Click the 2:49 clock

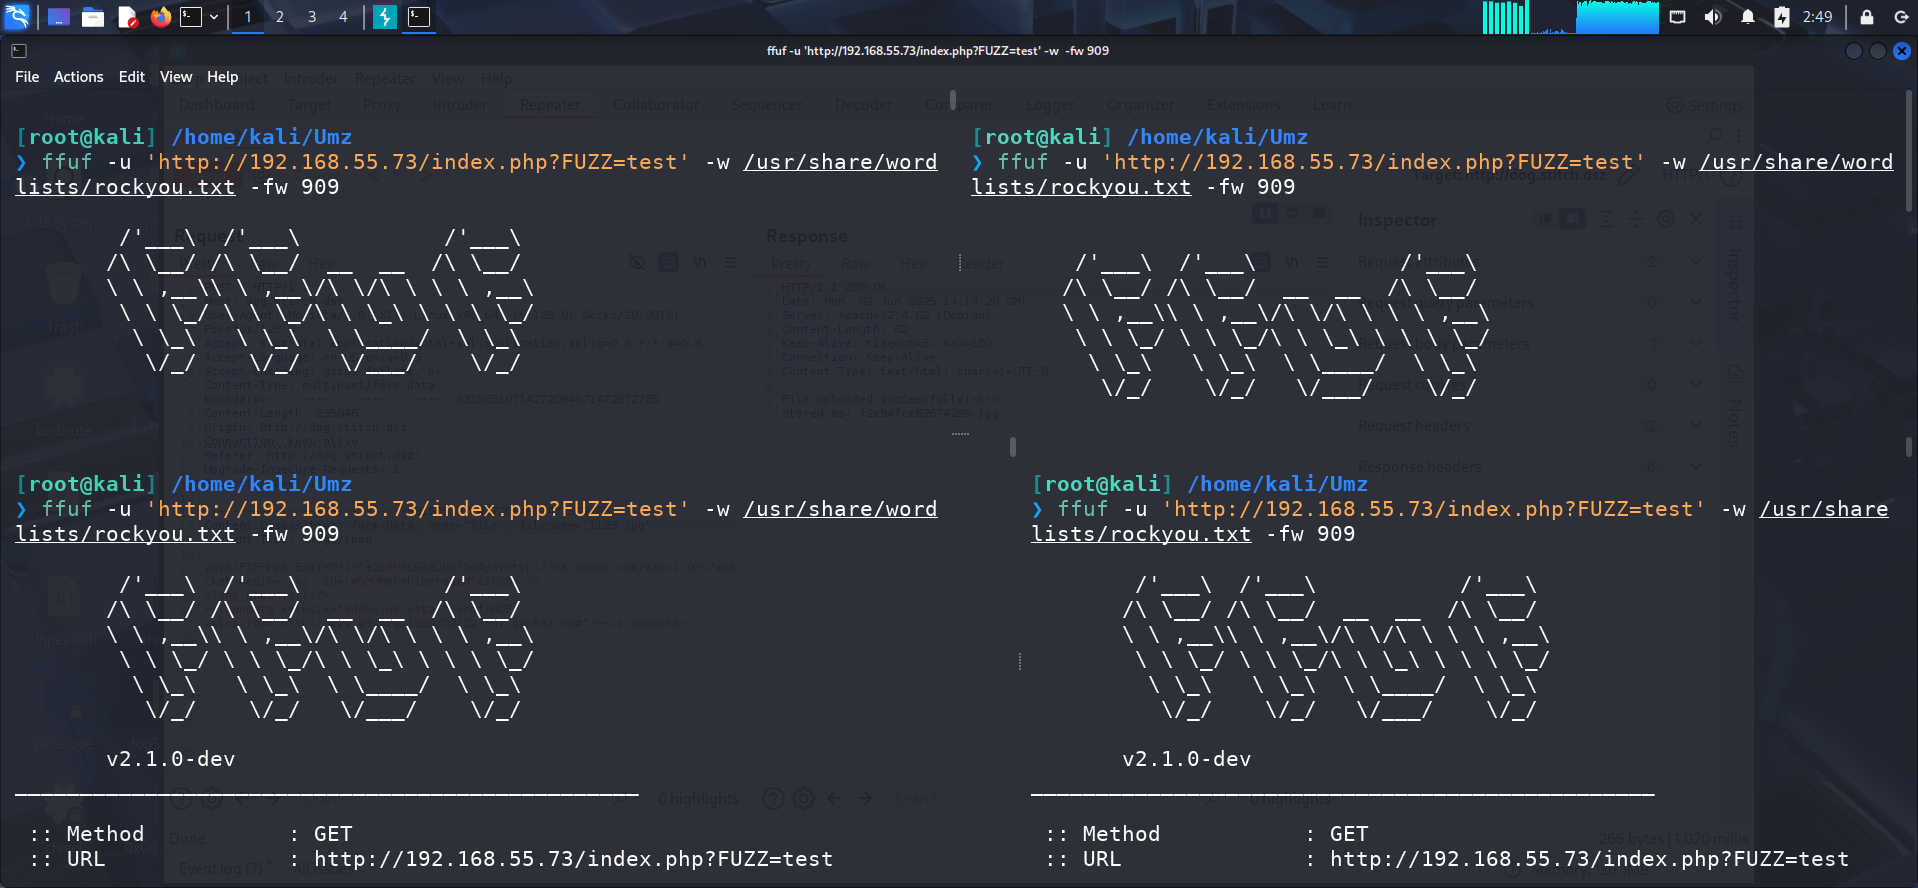[x=1818, y=17]
